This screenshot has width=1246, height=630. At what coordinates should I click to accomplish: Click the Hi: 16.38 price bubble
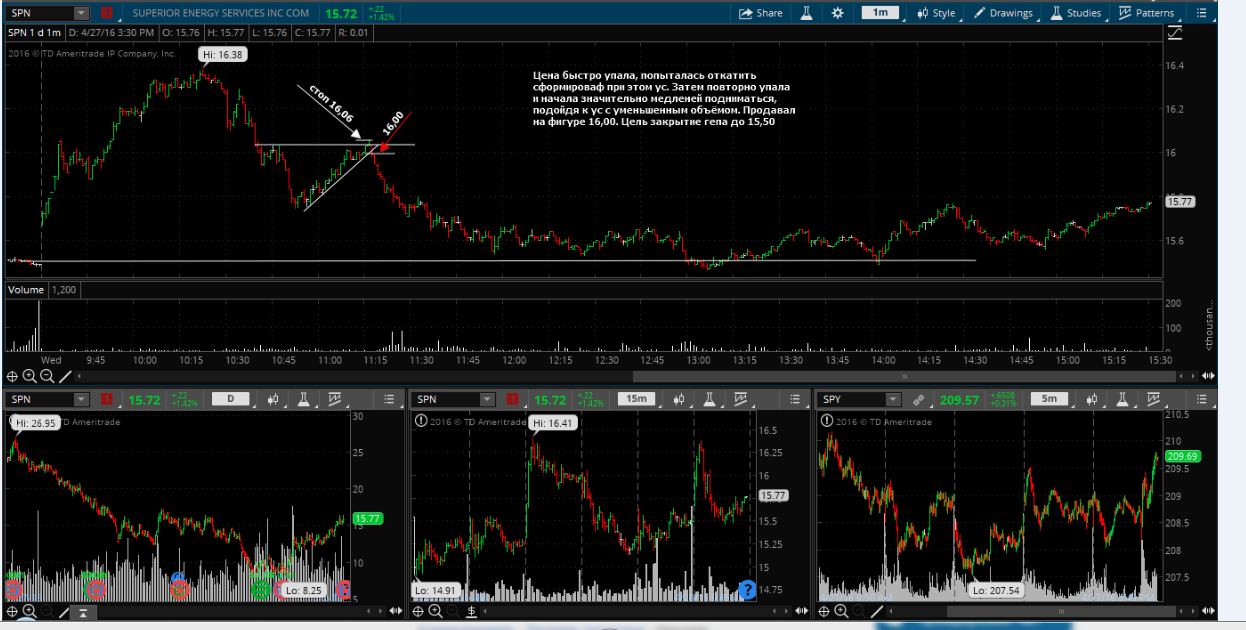[222, 54]
